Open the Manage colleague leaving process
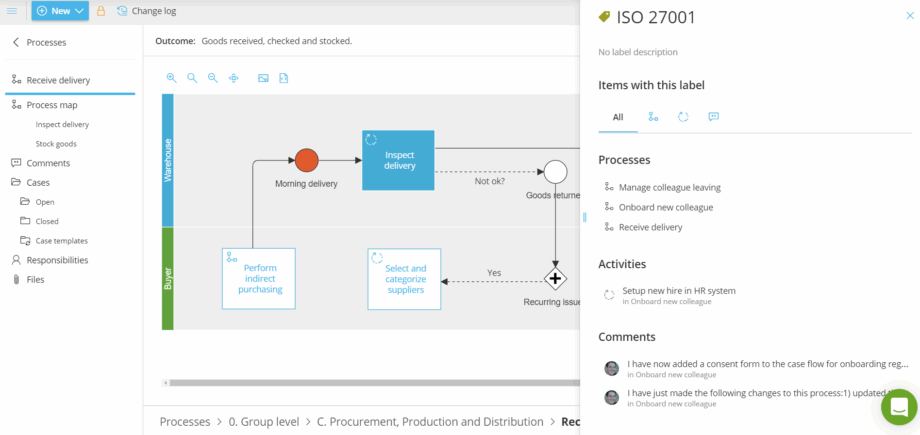Image resolution: width=920 pixels, height=435 pixels. coord(669,187)
